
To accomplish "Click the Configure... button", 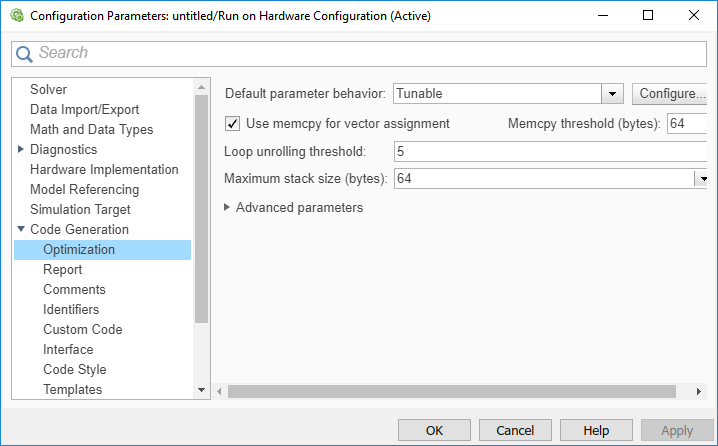I will pos(671,94).
